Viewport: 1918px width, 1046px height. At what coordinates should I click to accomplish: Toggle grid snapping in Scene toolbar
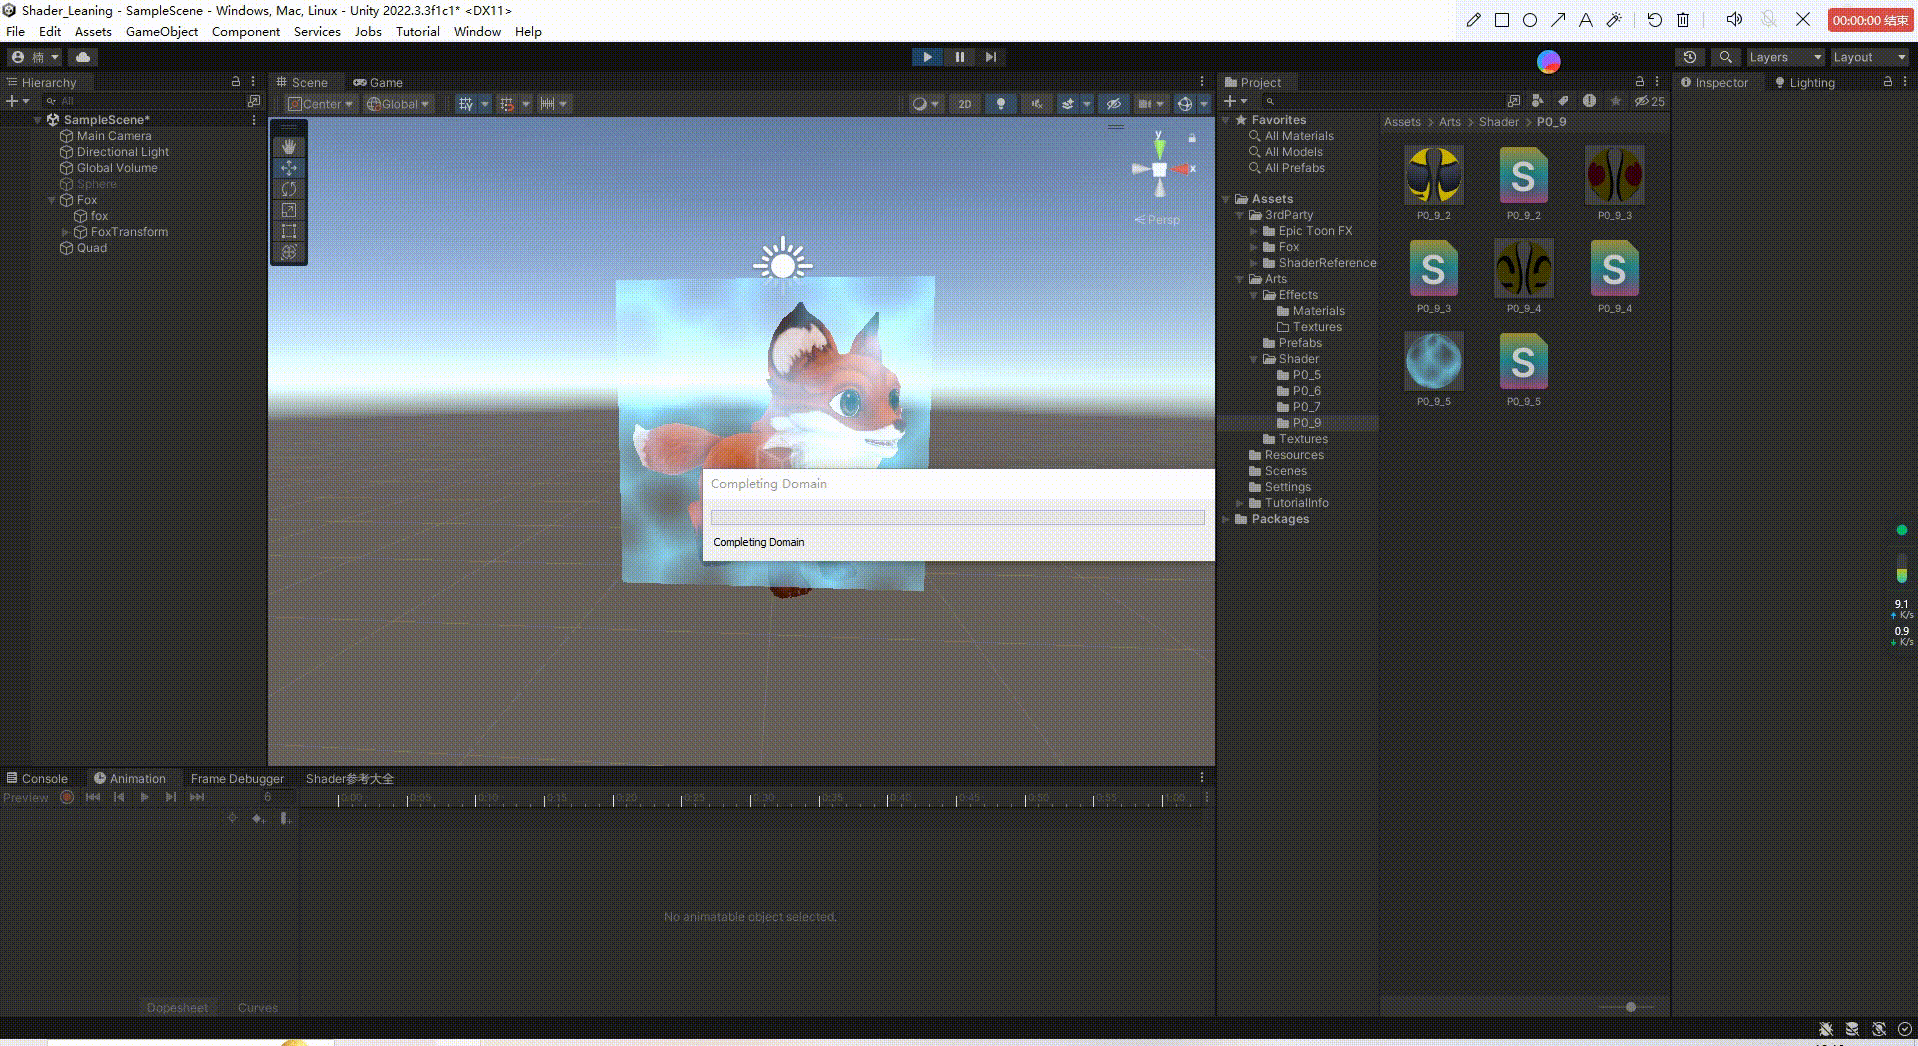pos(507,104)
